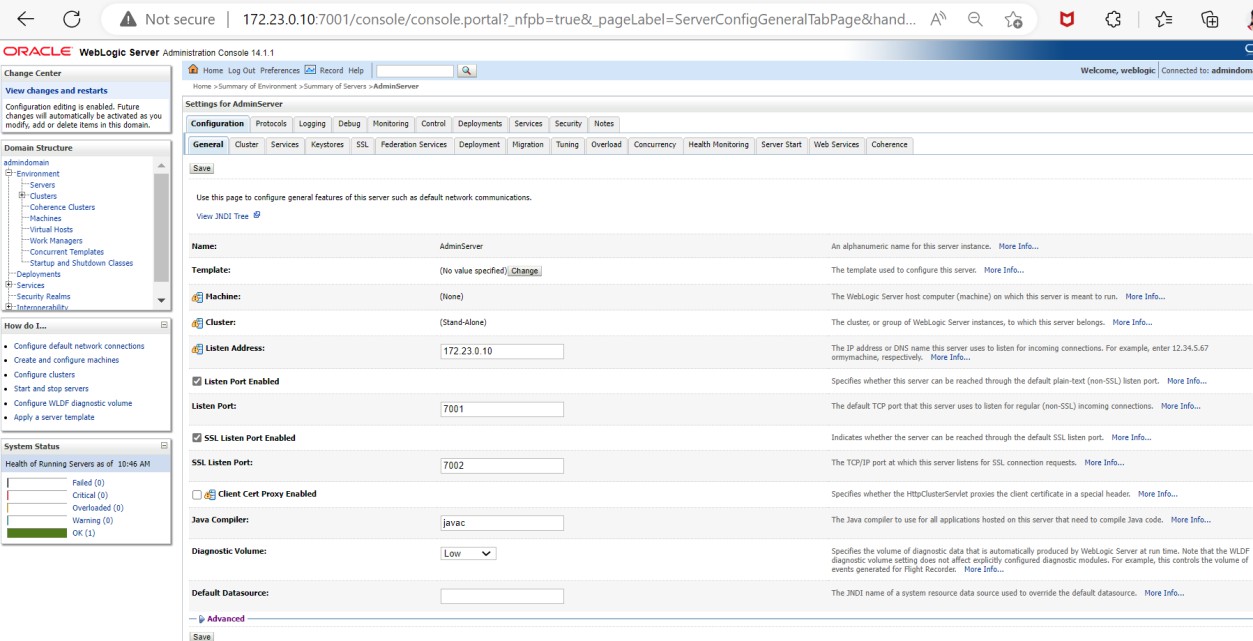Viewport: 1253px width, 641px height.
Task: Click the Java Compiler input field
Action: tap(502, 523)
